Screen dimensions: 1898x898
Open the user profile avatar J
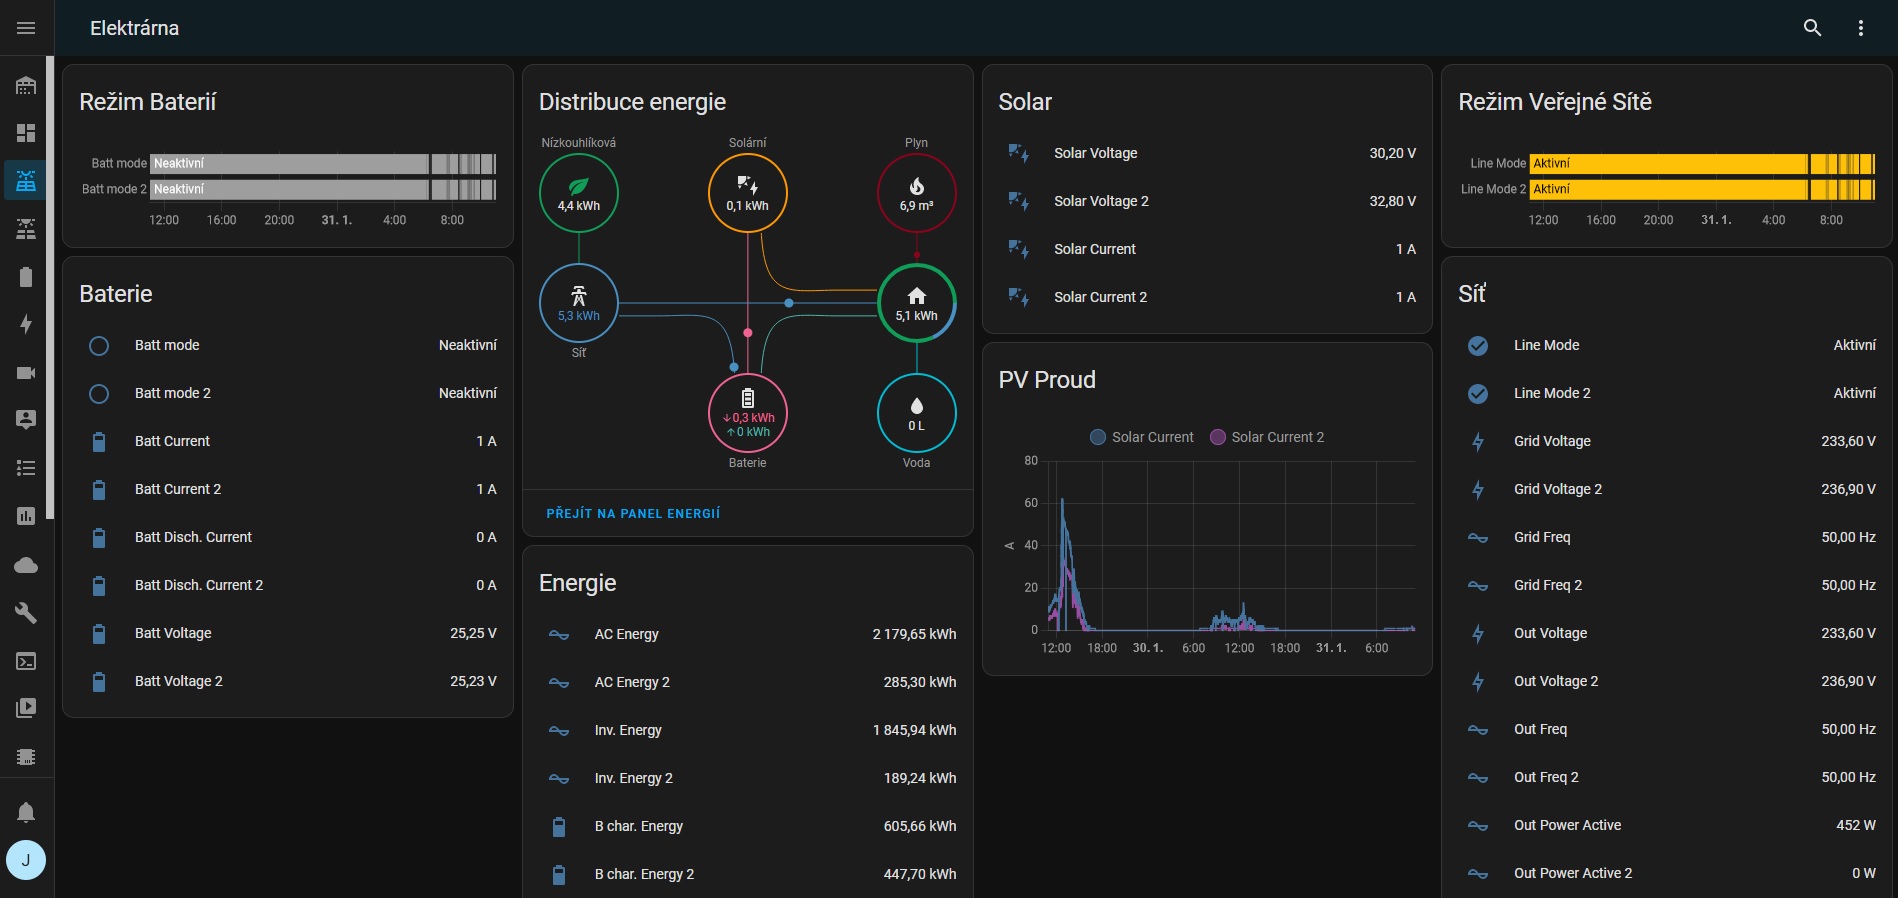coord(26,860)
